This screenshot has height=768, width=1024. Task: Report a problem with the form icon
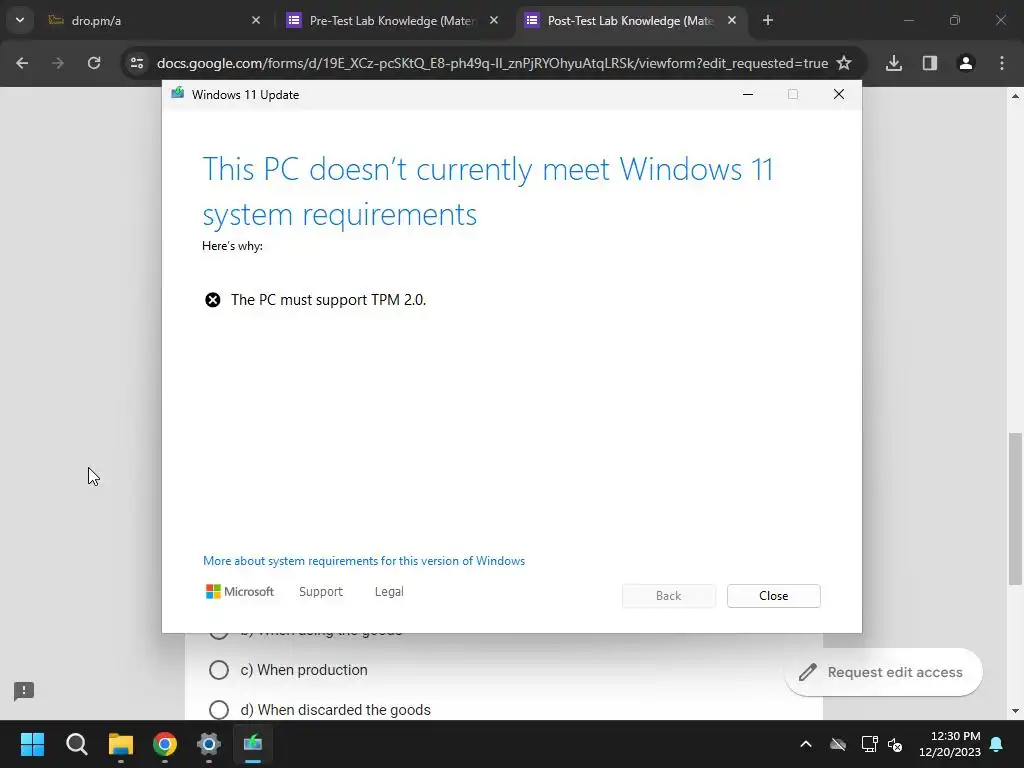click(24, 691)
